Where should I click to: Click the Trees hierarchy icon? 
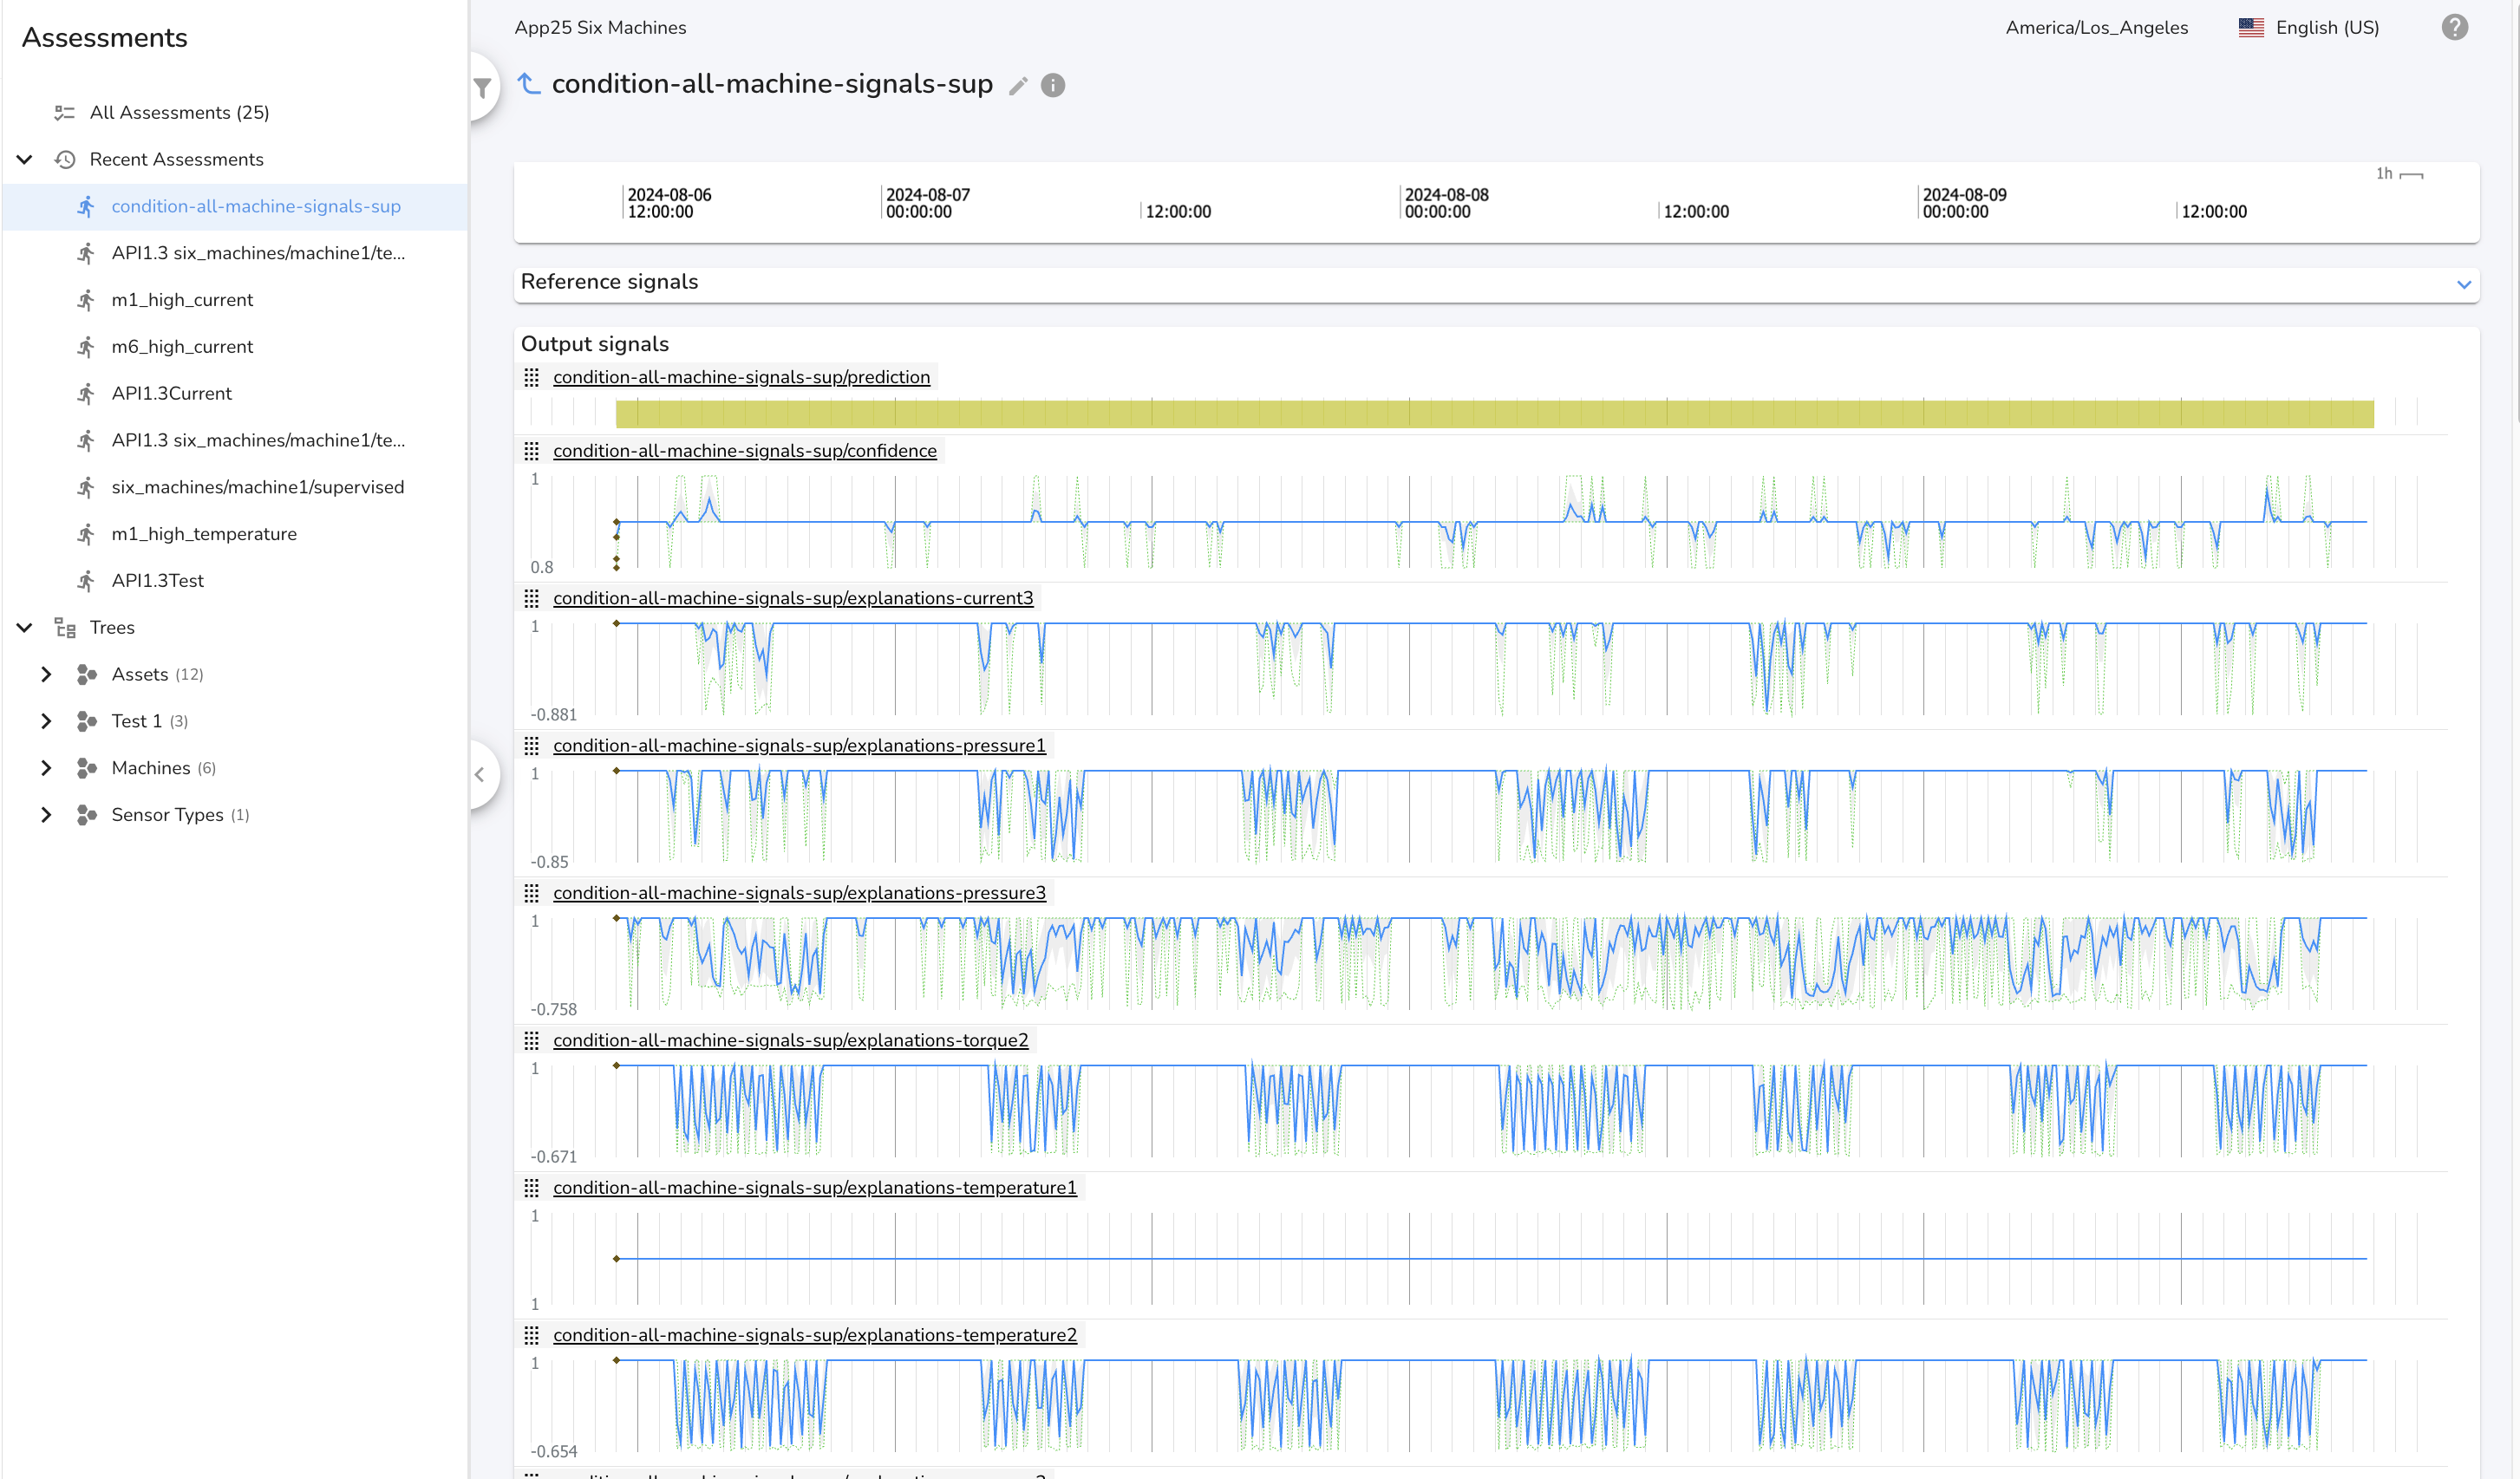[x=65, y=628]
